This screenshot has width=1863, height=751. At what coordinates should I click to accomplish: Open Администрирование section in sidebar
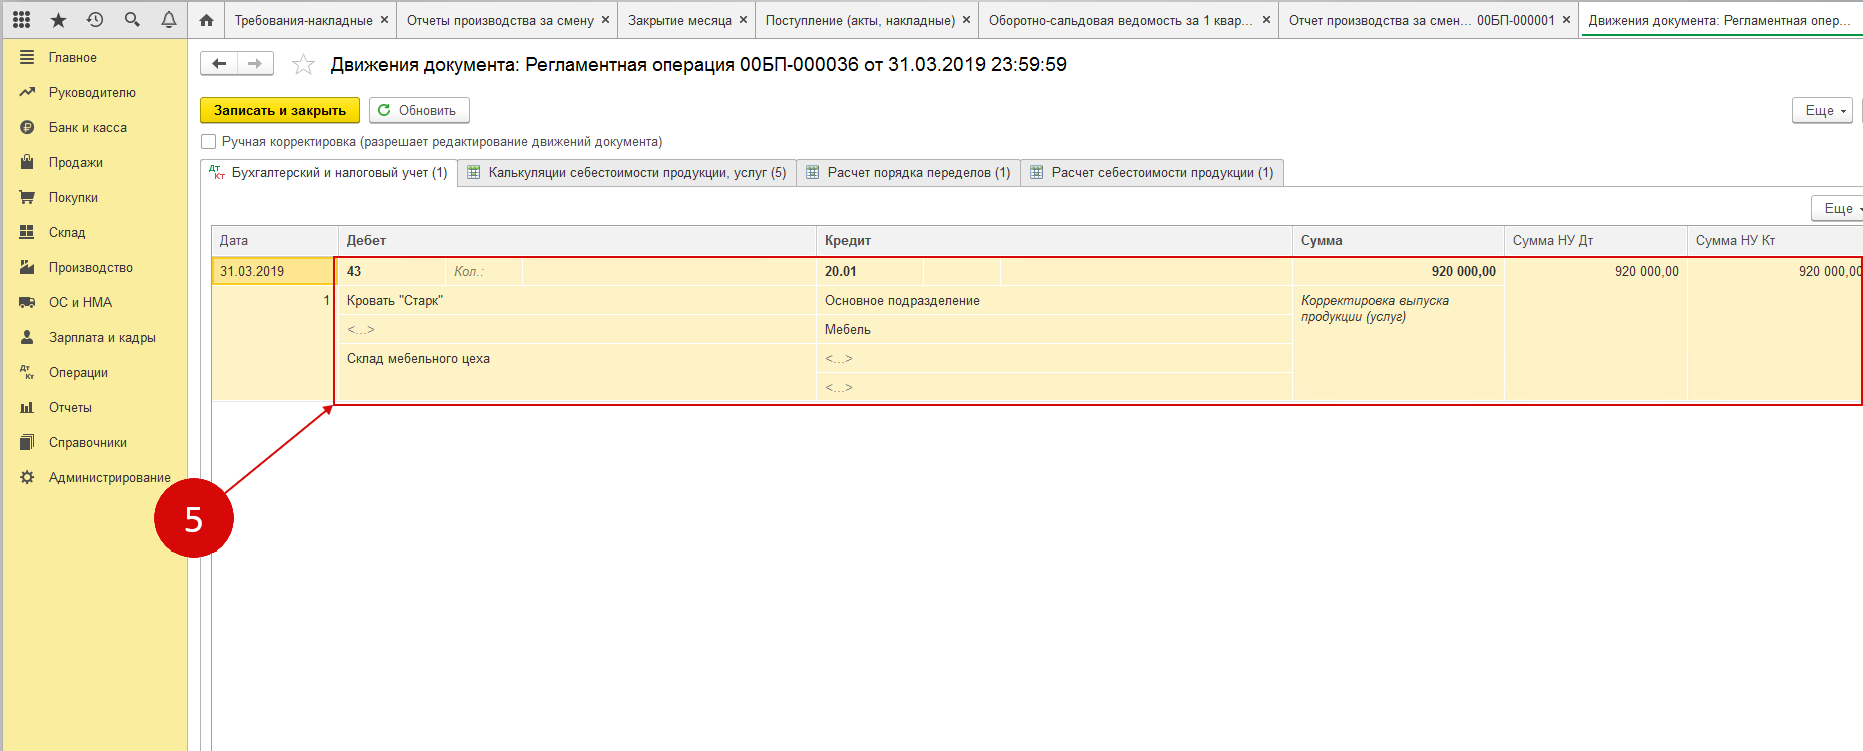110,477
